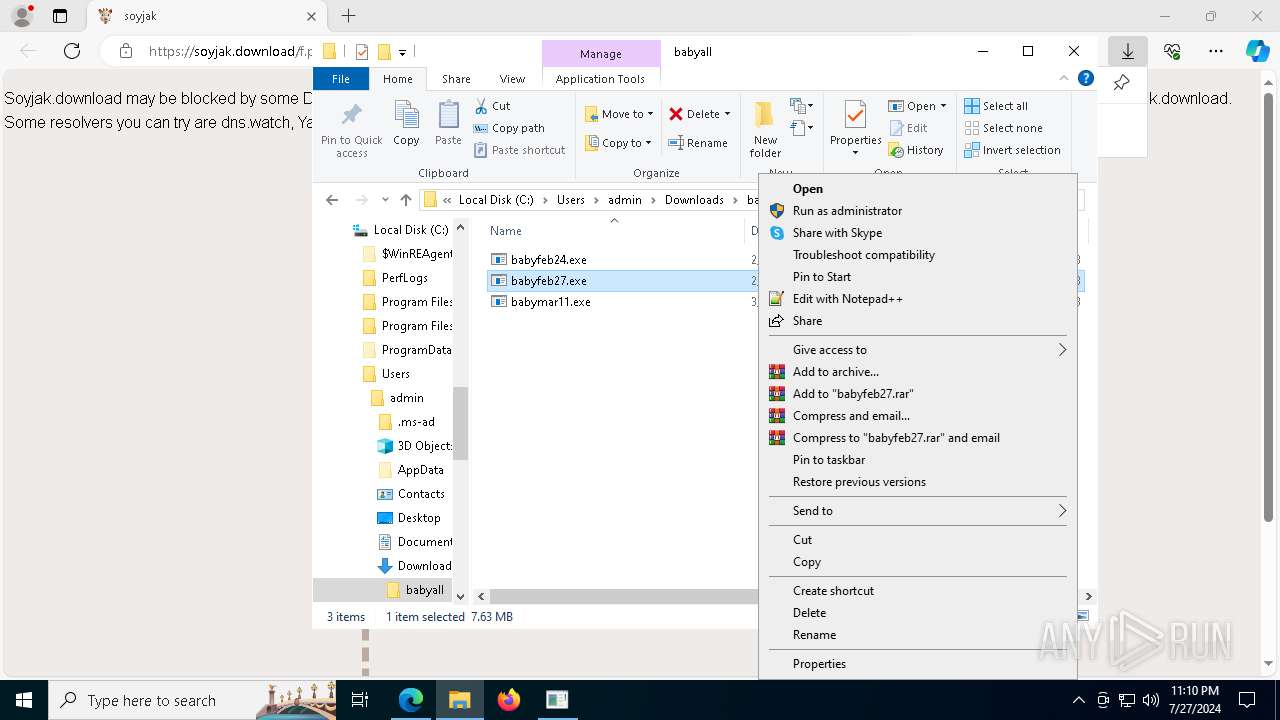Open the File ribbon tab

[x=341, y=79]
